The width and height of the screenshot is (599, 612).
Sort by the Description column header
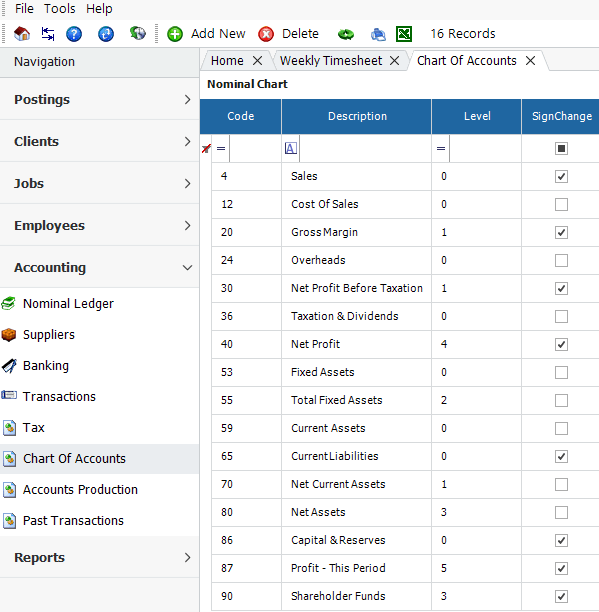click(357, 116)
